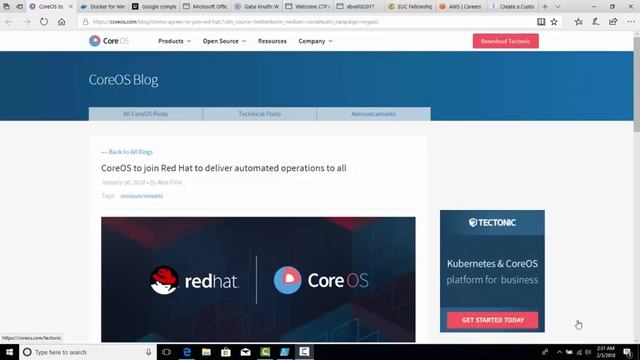The image size is (640, 360).
Task: Switch to the Docker for Win tab
Action: pyautogui.click(x=103, y=7)
